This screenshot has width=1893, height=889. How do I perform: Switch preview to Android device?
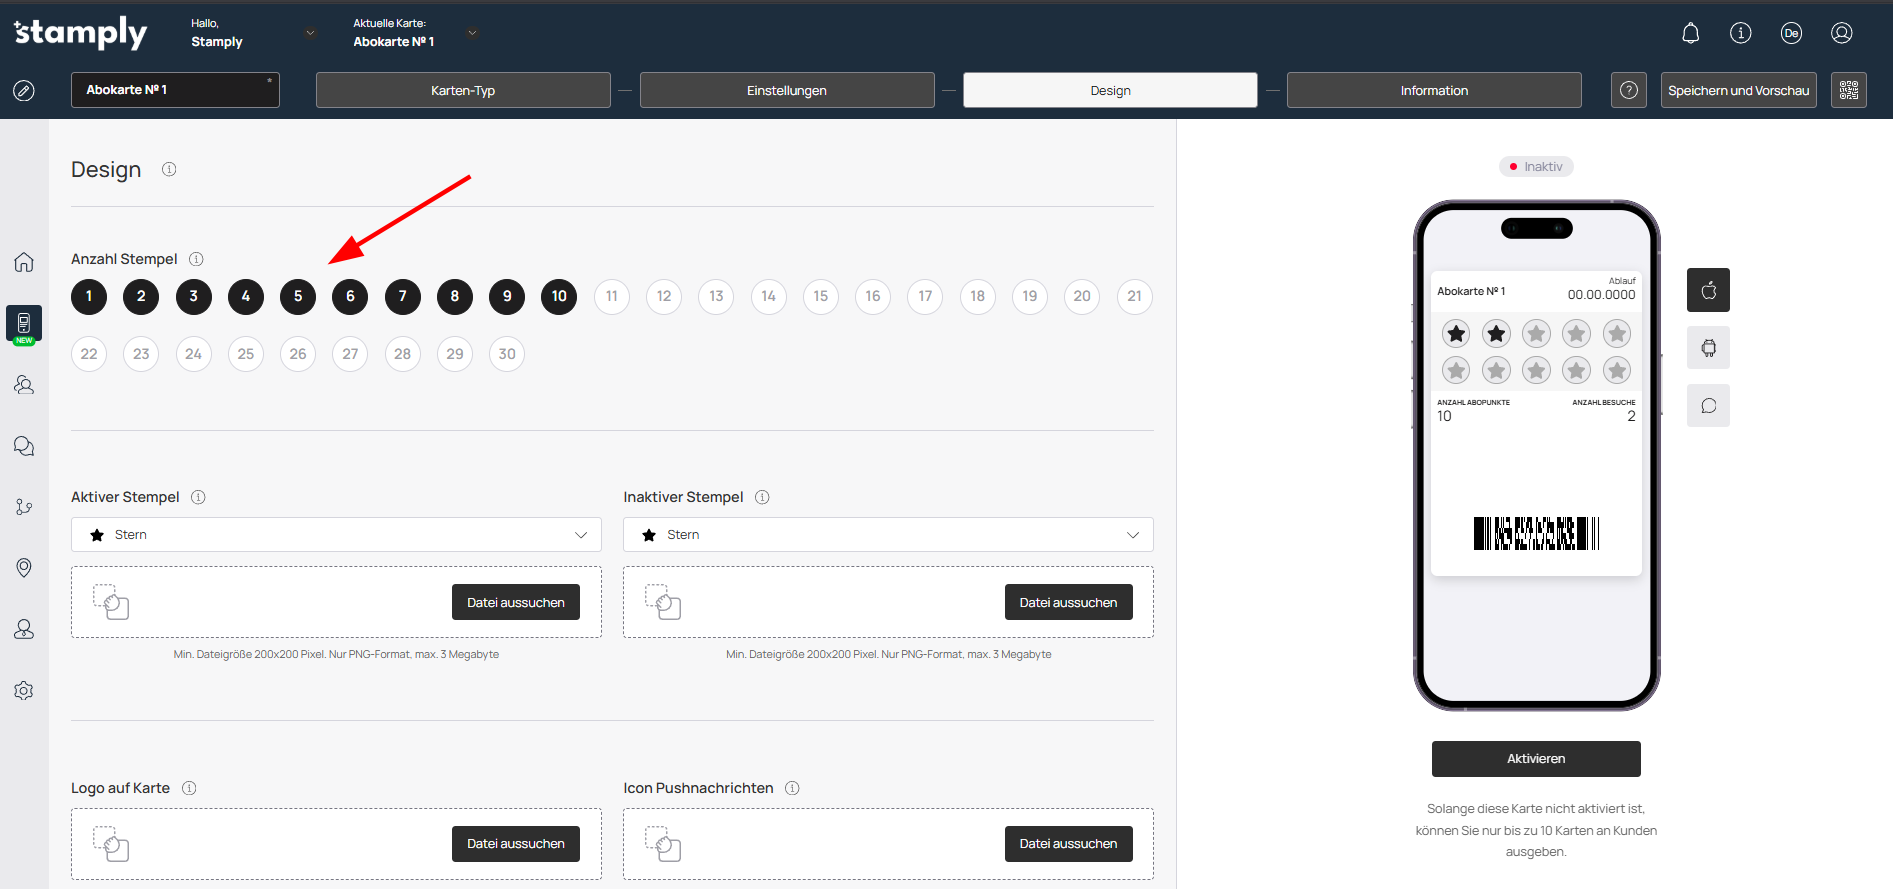pos(1708,348)
